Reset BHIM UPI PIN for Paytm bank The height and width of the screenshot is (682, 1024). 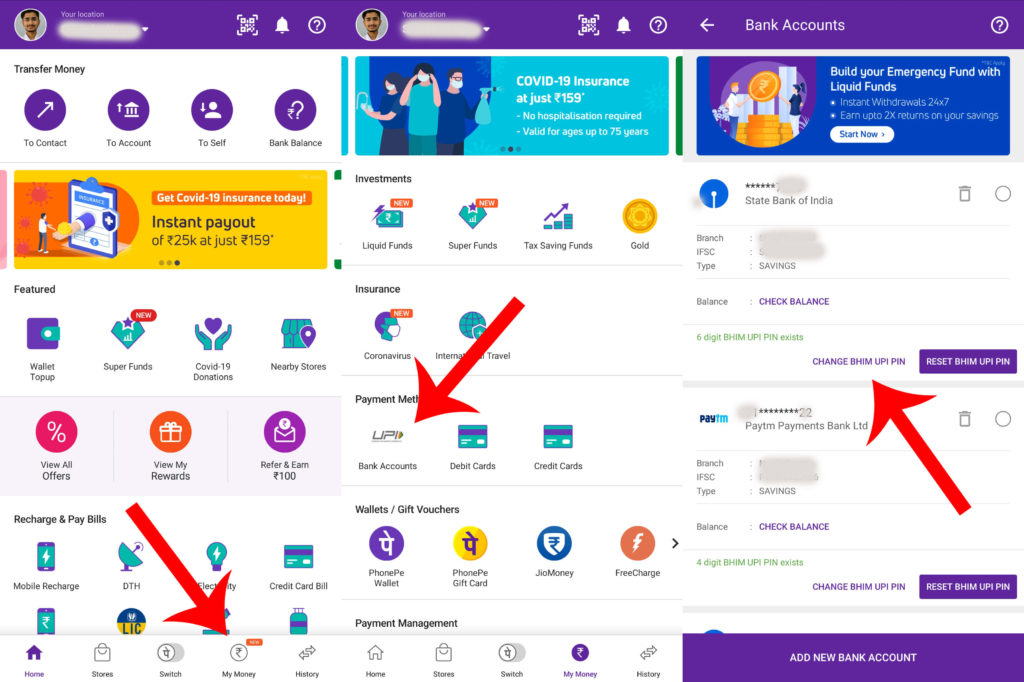click(x=967, y=587)
